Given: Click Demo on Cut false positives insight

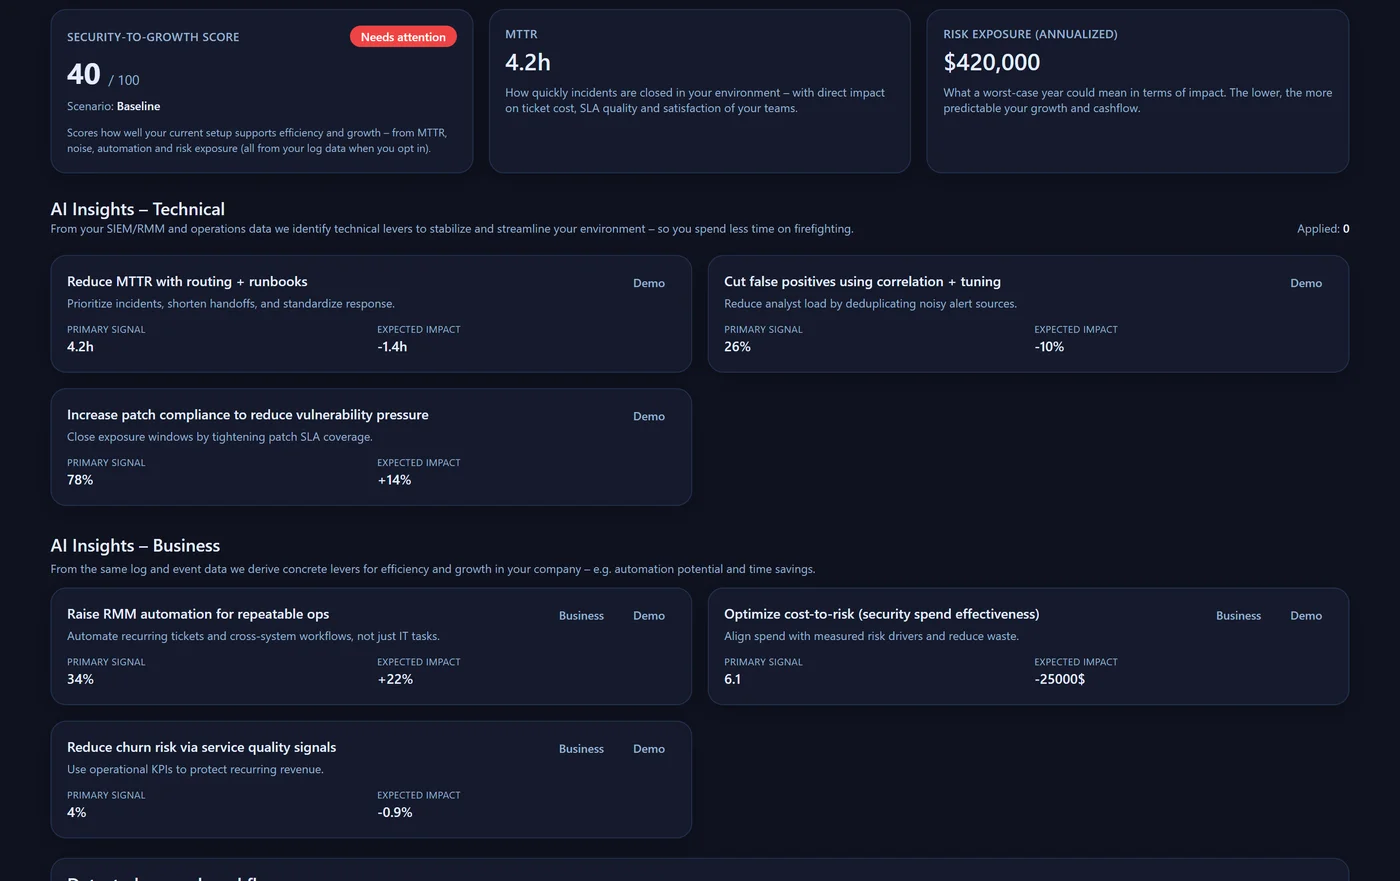Looking at the screenshot, I should 1305,283.
